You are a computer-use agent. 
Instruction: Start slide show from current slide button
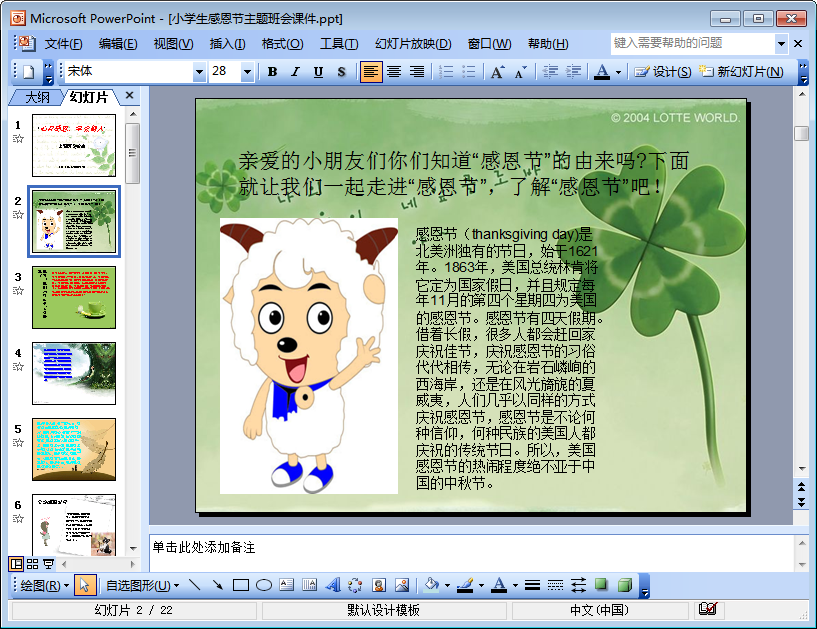(48, 564)
